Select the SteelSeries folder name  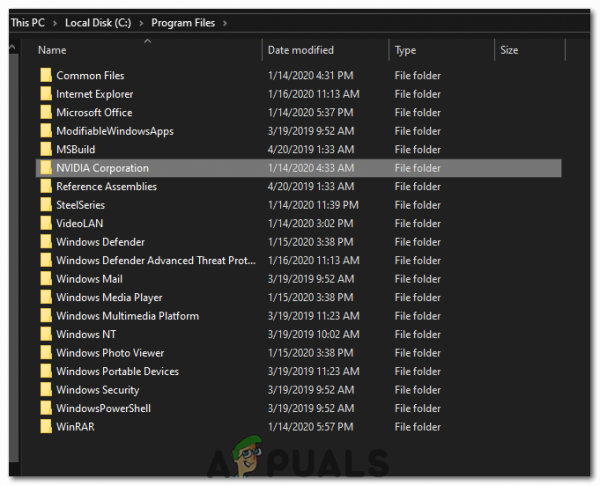click(x=80, y=205)
